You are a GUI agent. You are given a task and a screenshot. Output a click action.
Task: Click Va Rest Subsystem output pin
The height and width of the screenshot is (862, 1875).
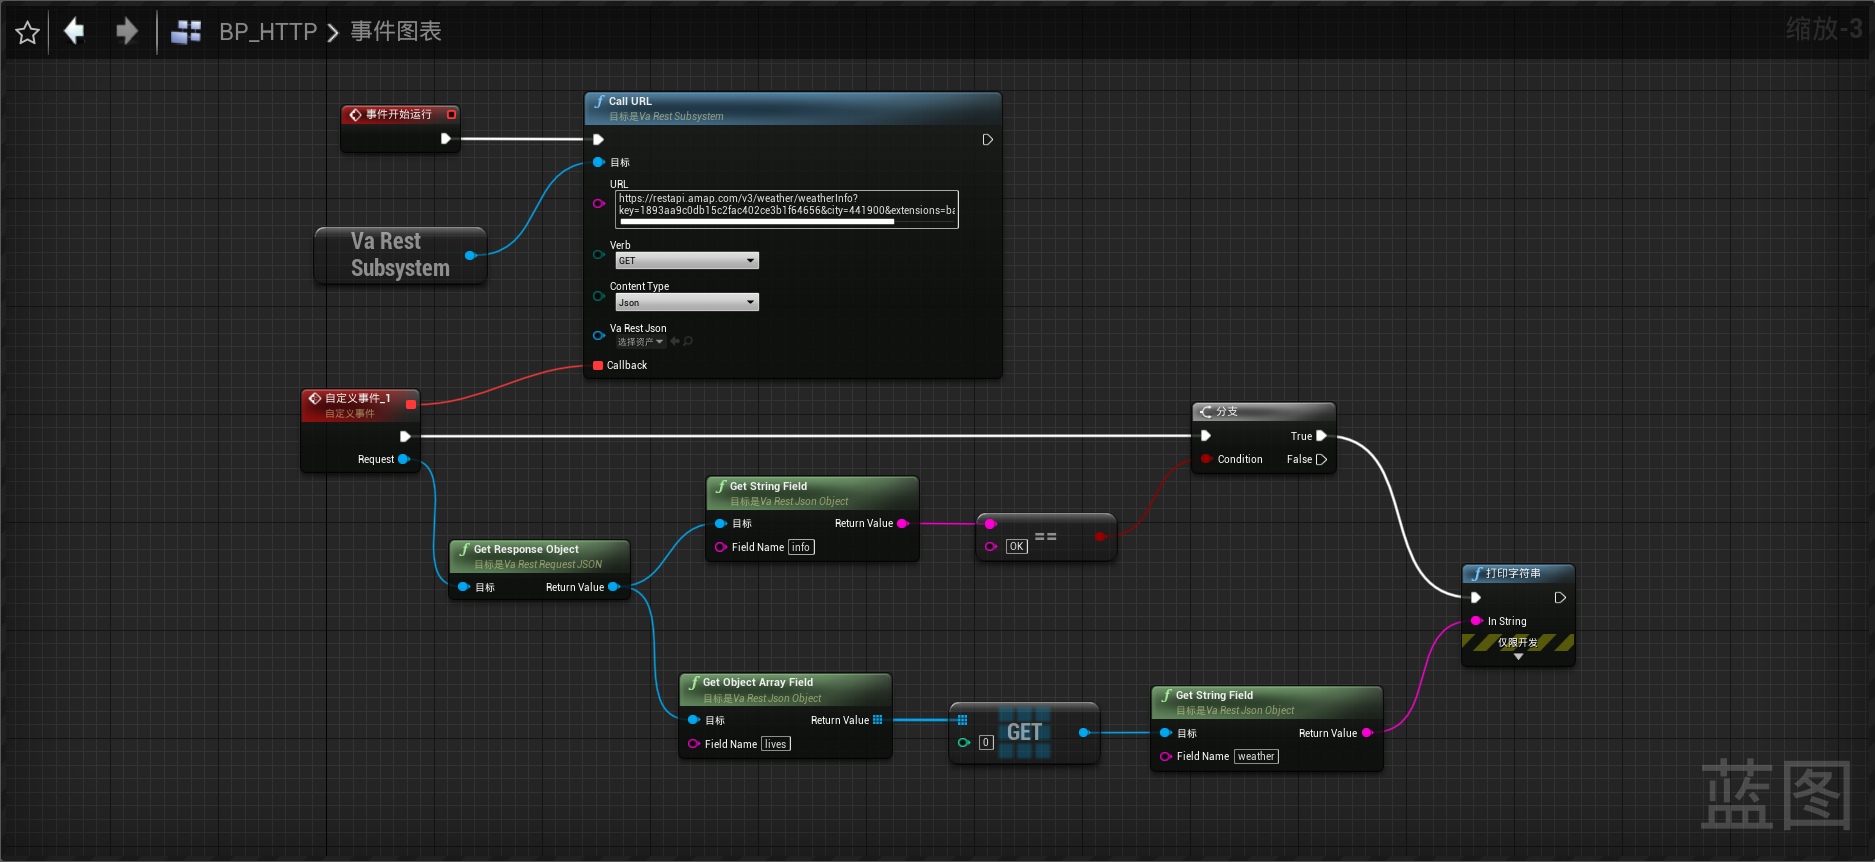(470, 256)
